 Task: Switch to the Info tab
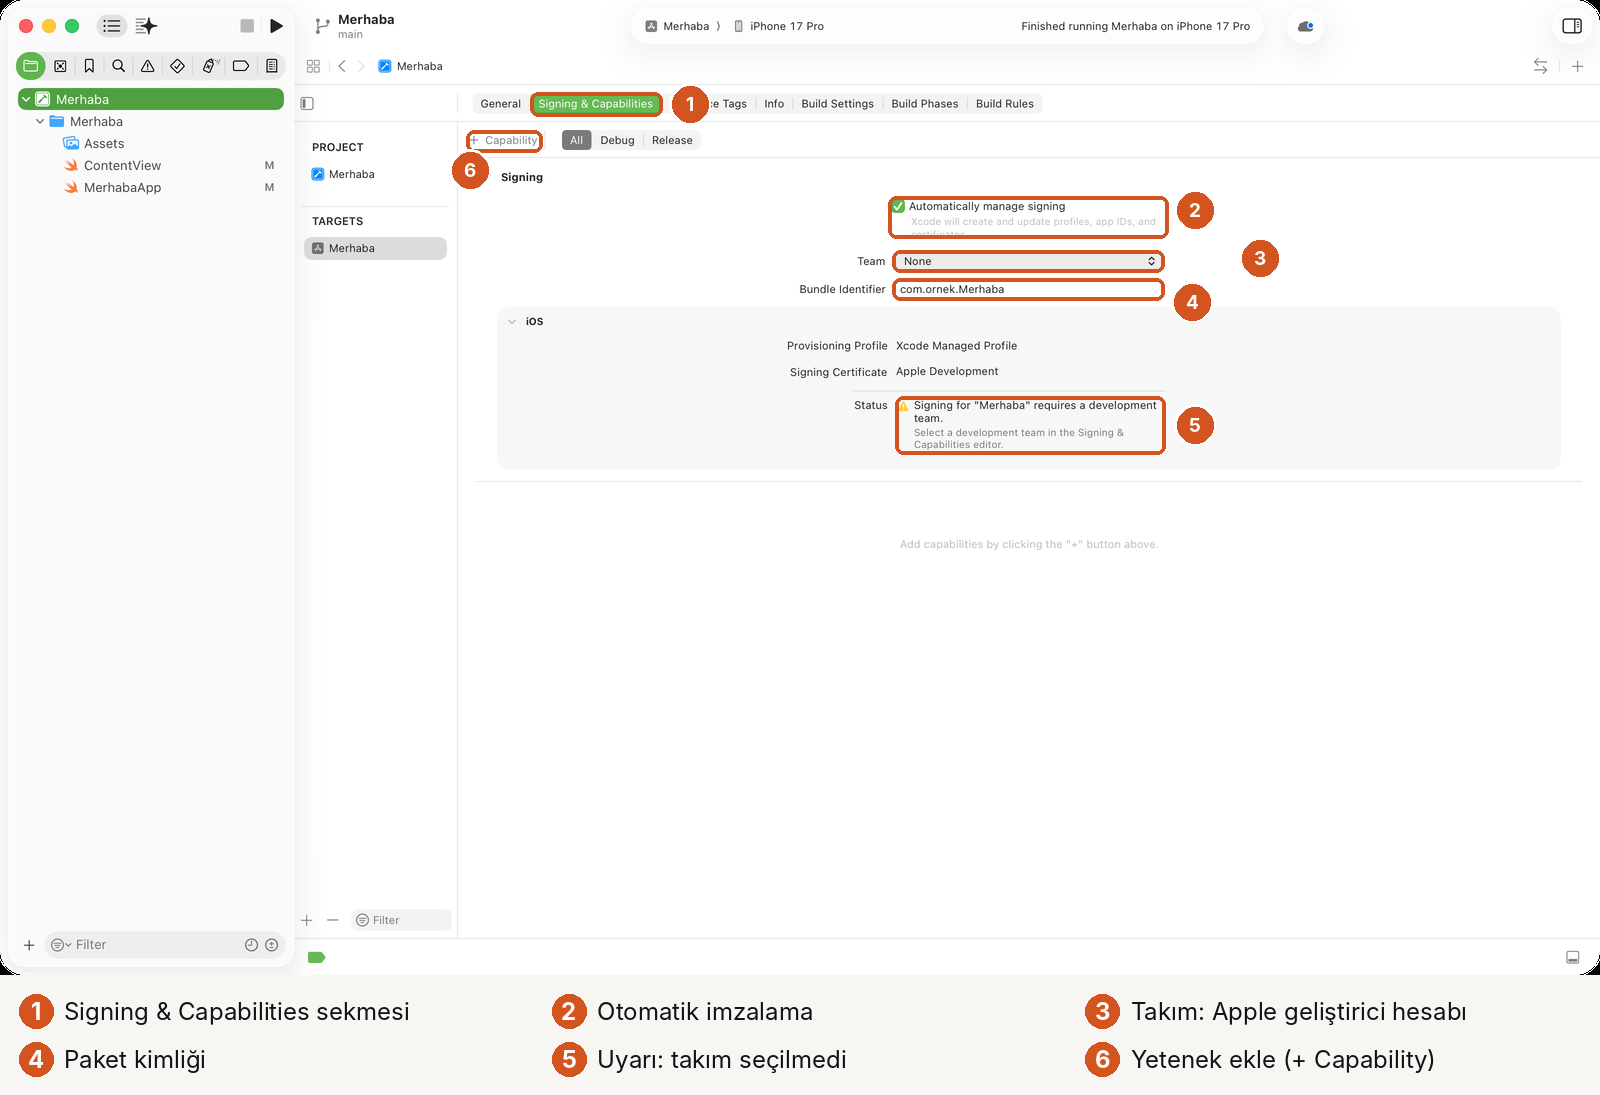point(774,104)
